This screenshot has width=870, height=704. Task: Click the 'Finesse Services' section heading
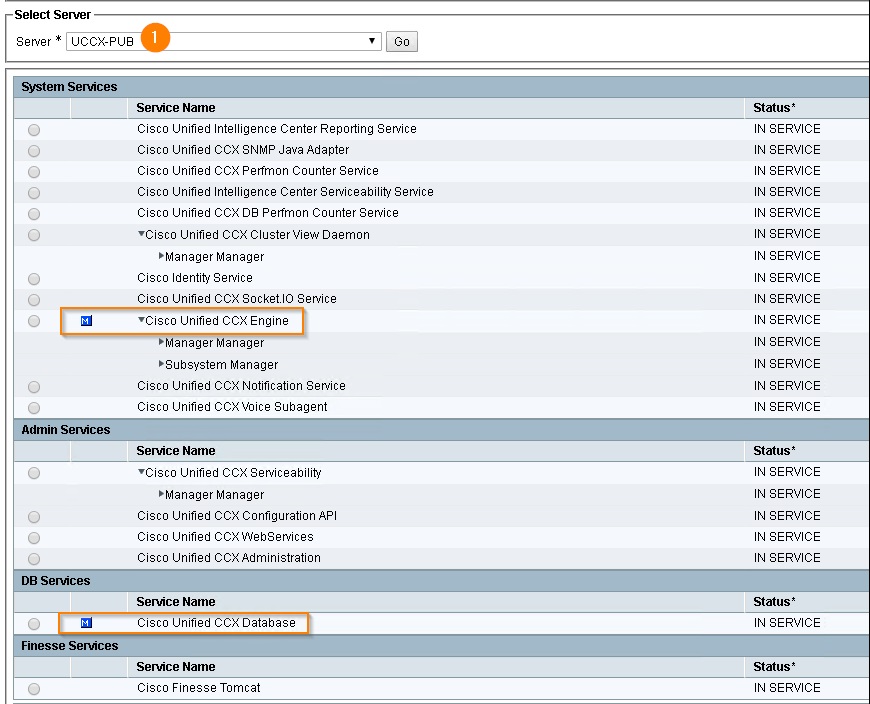pos(70,646)
